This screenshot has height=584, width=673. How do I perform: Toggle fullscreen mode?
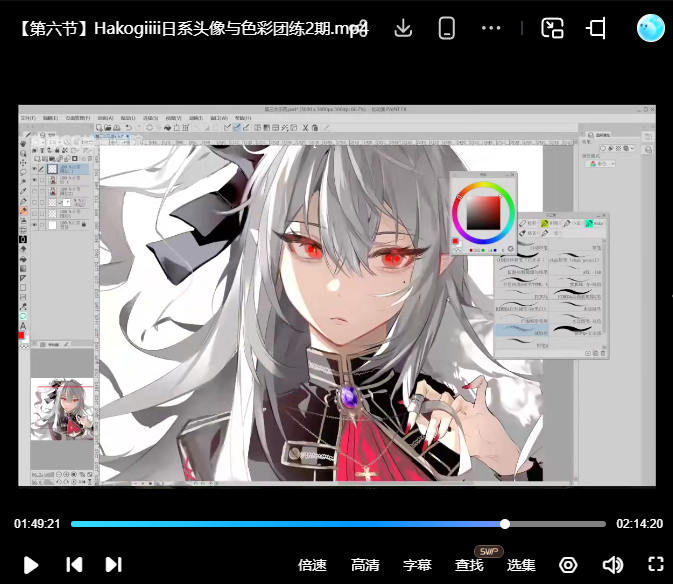[656, 565]
